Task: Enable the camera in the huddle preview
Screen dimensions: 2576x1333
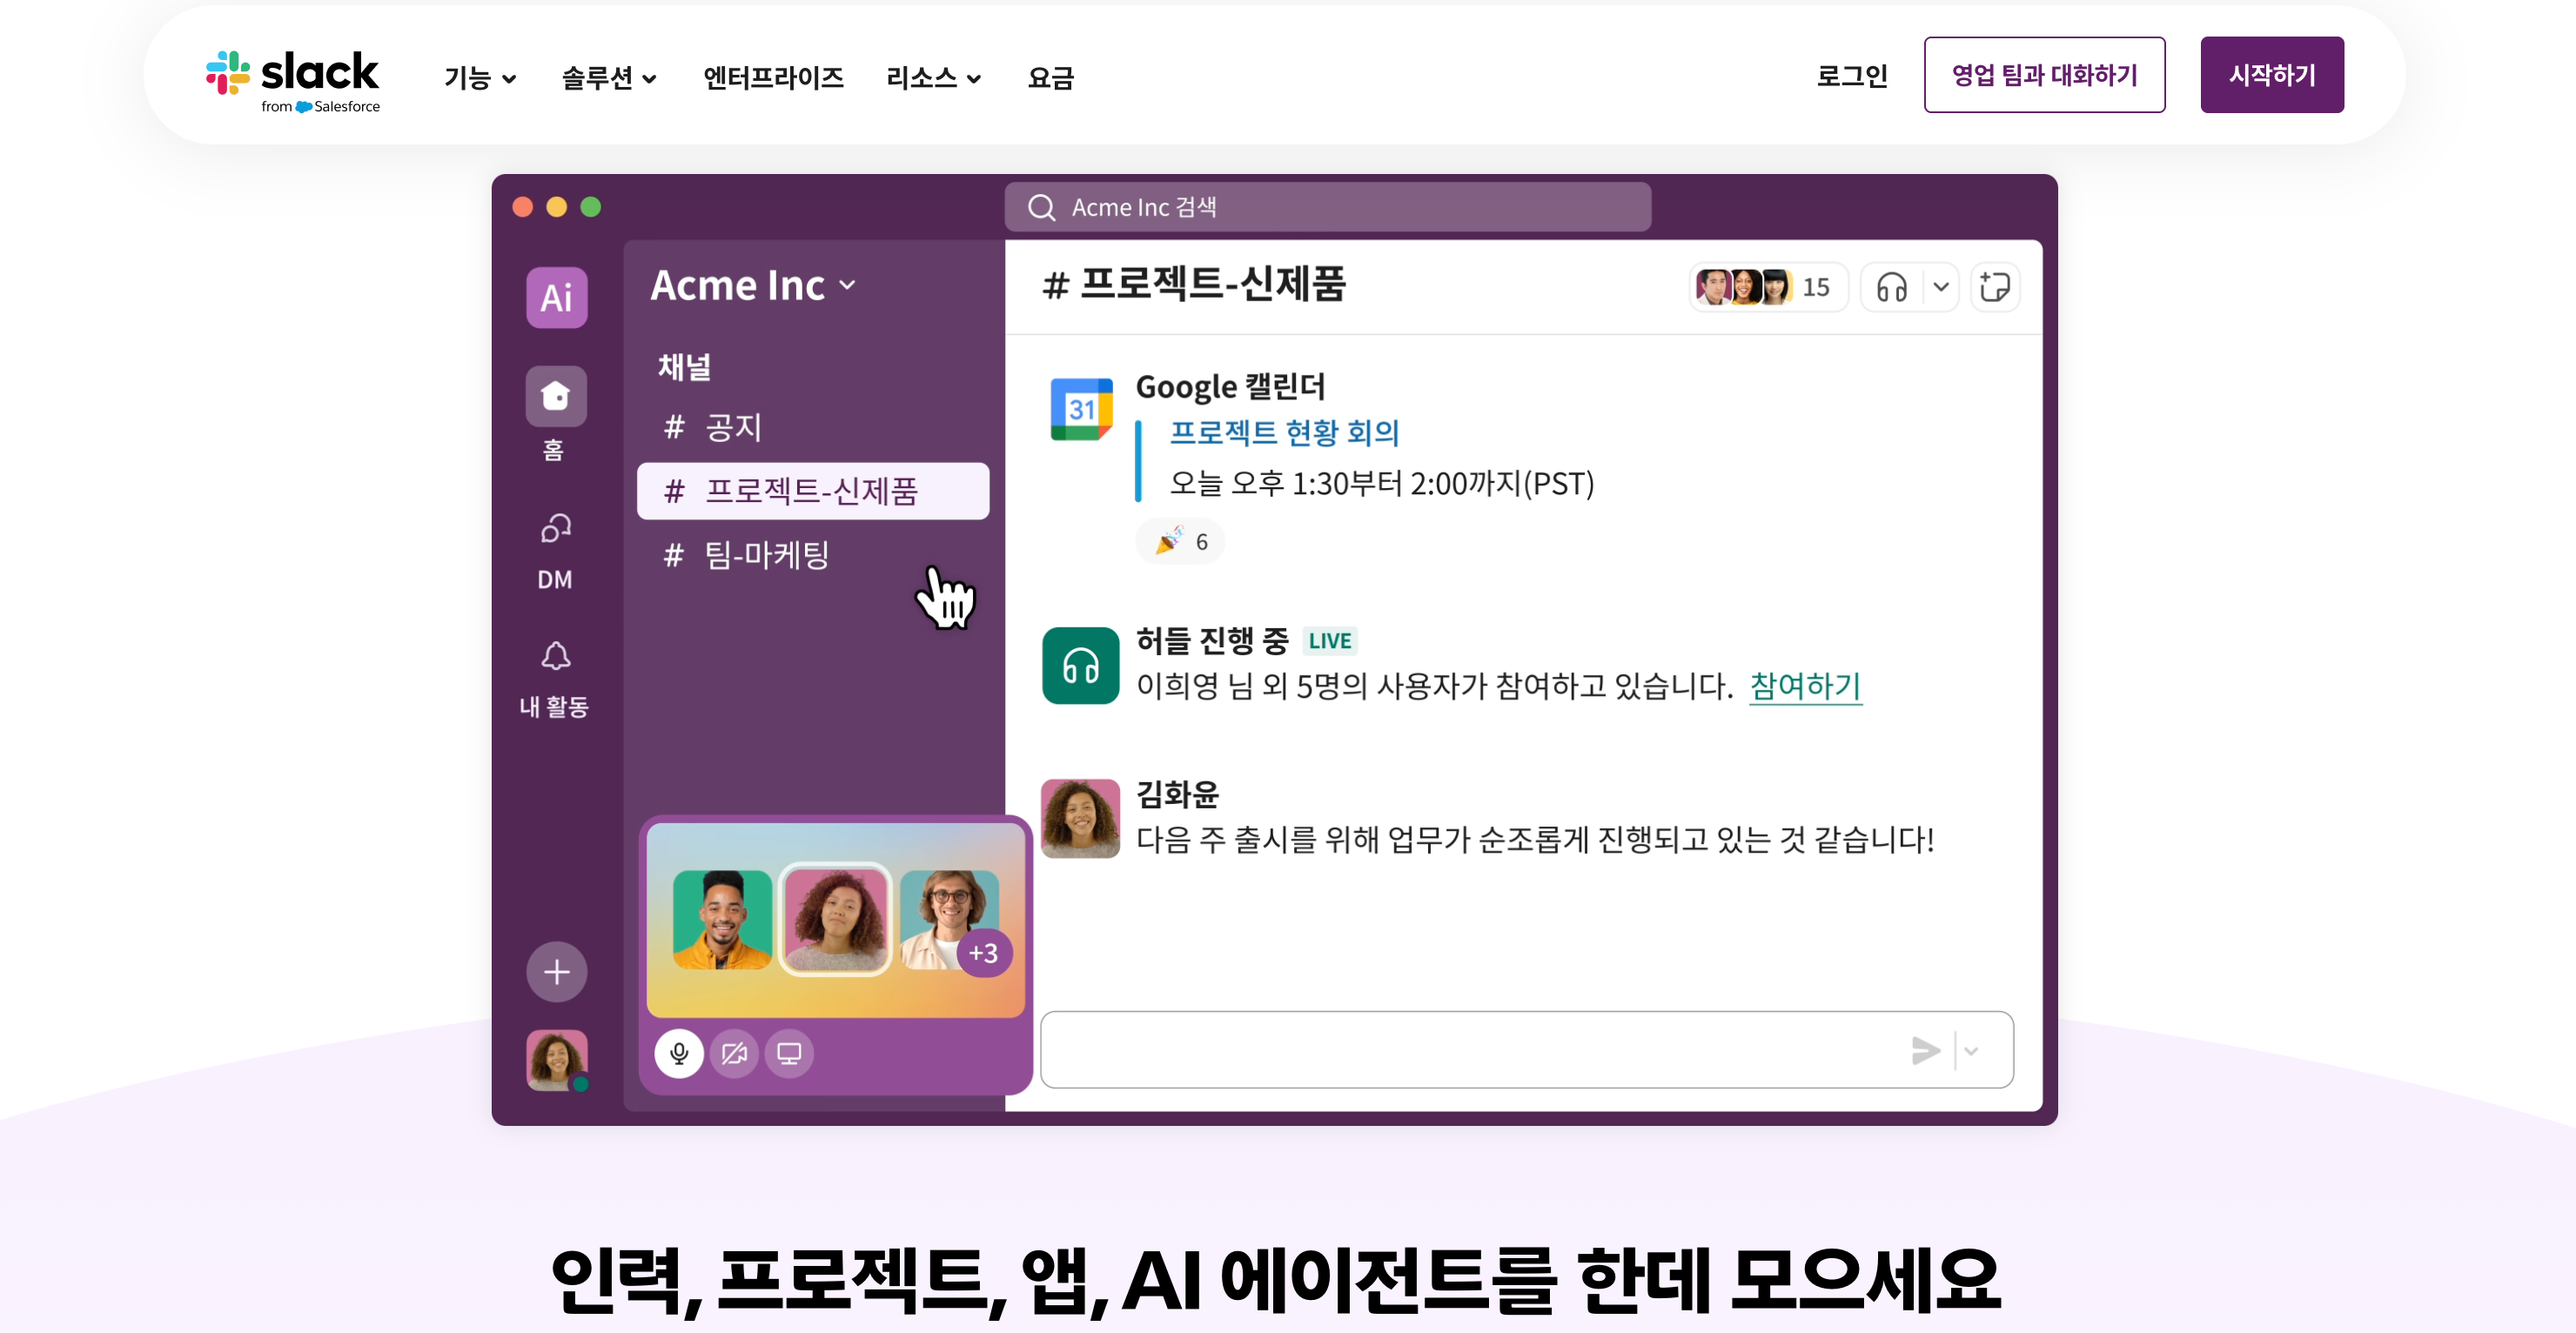Action: click(734, 1053)
